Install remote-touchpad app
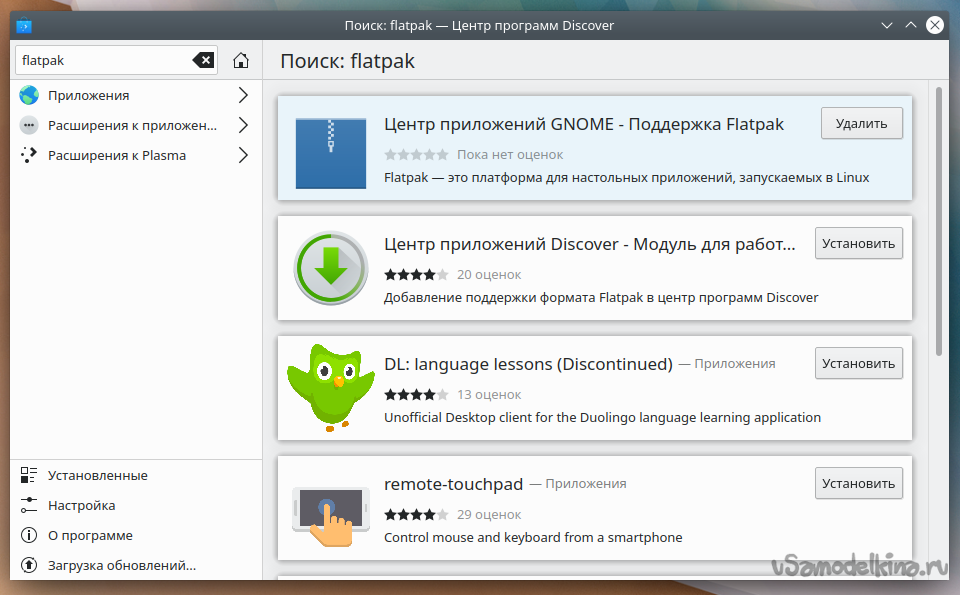The height and width of the screenshot is (595, 960). pyautogui.click(x=858, y=483)
